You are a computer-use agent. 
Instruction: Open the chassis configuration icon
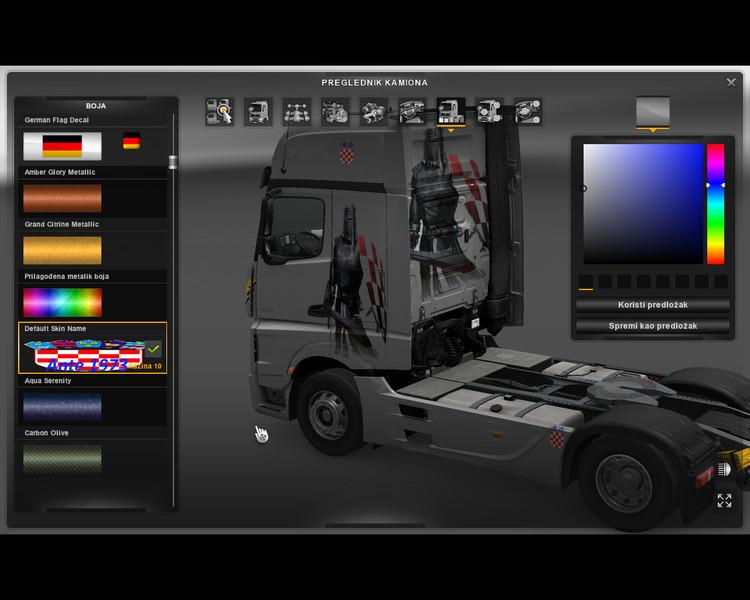click(x=296, y=111)
